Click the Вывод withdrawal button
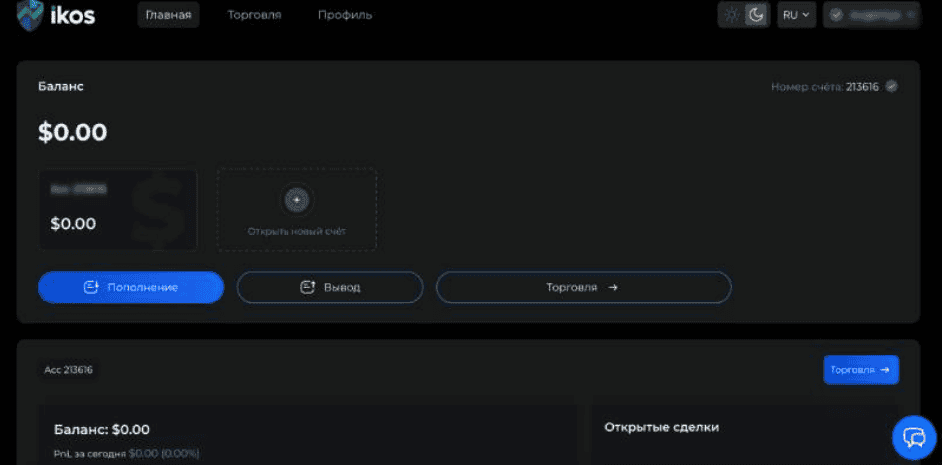Screen dimensions: 942x465 [x=329, y=287]
